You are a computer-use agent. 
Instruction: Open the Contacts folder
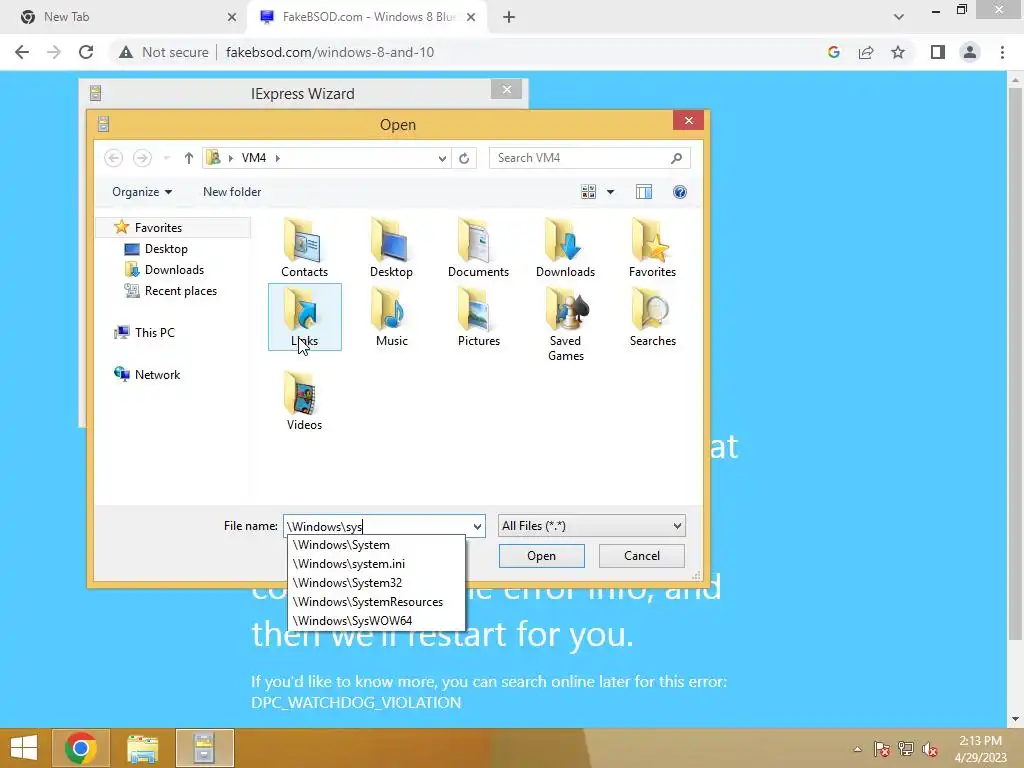click(304, 248)
